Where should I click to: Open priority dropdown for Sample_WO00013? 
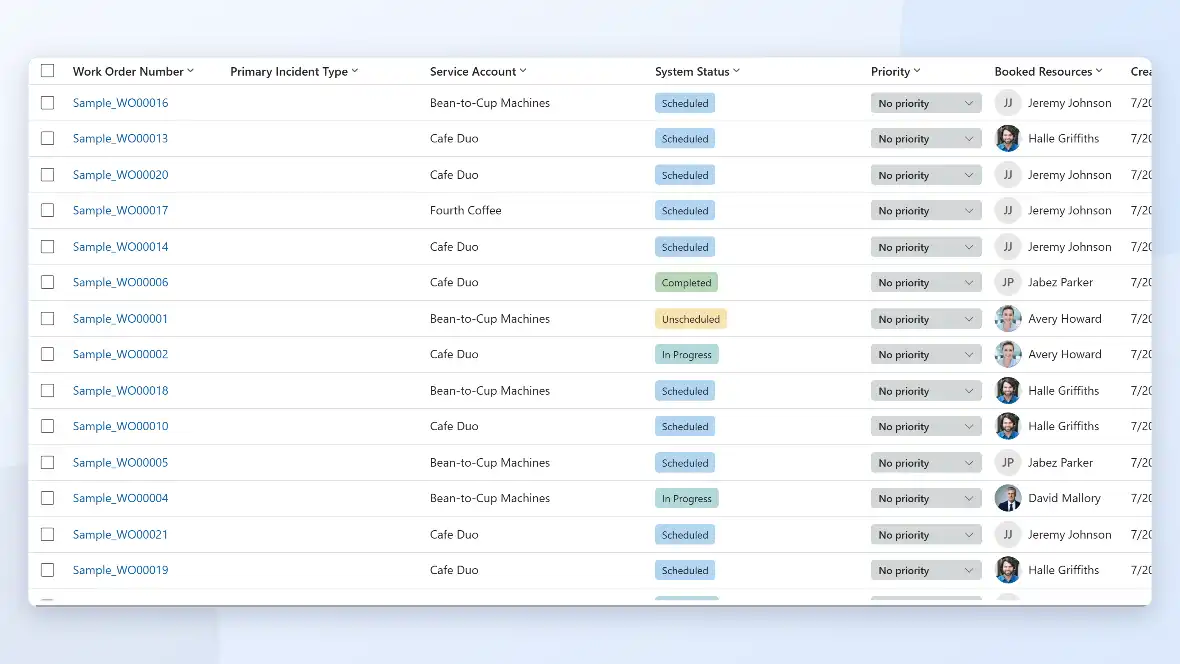click(x=926, y=139)
